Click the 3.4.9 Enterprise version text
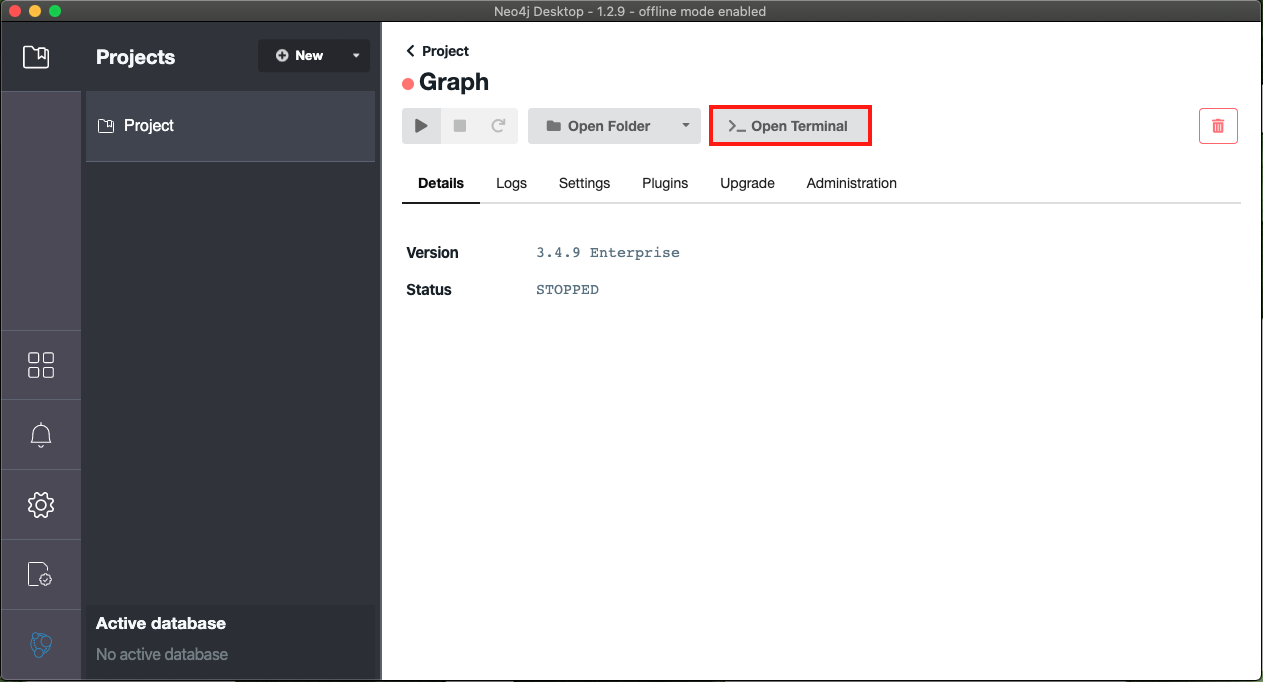The image size is (1263, 682). pos(608,253)
